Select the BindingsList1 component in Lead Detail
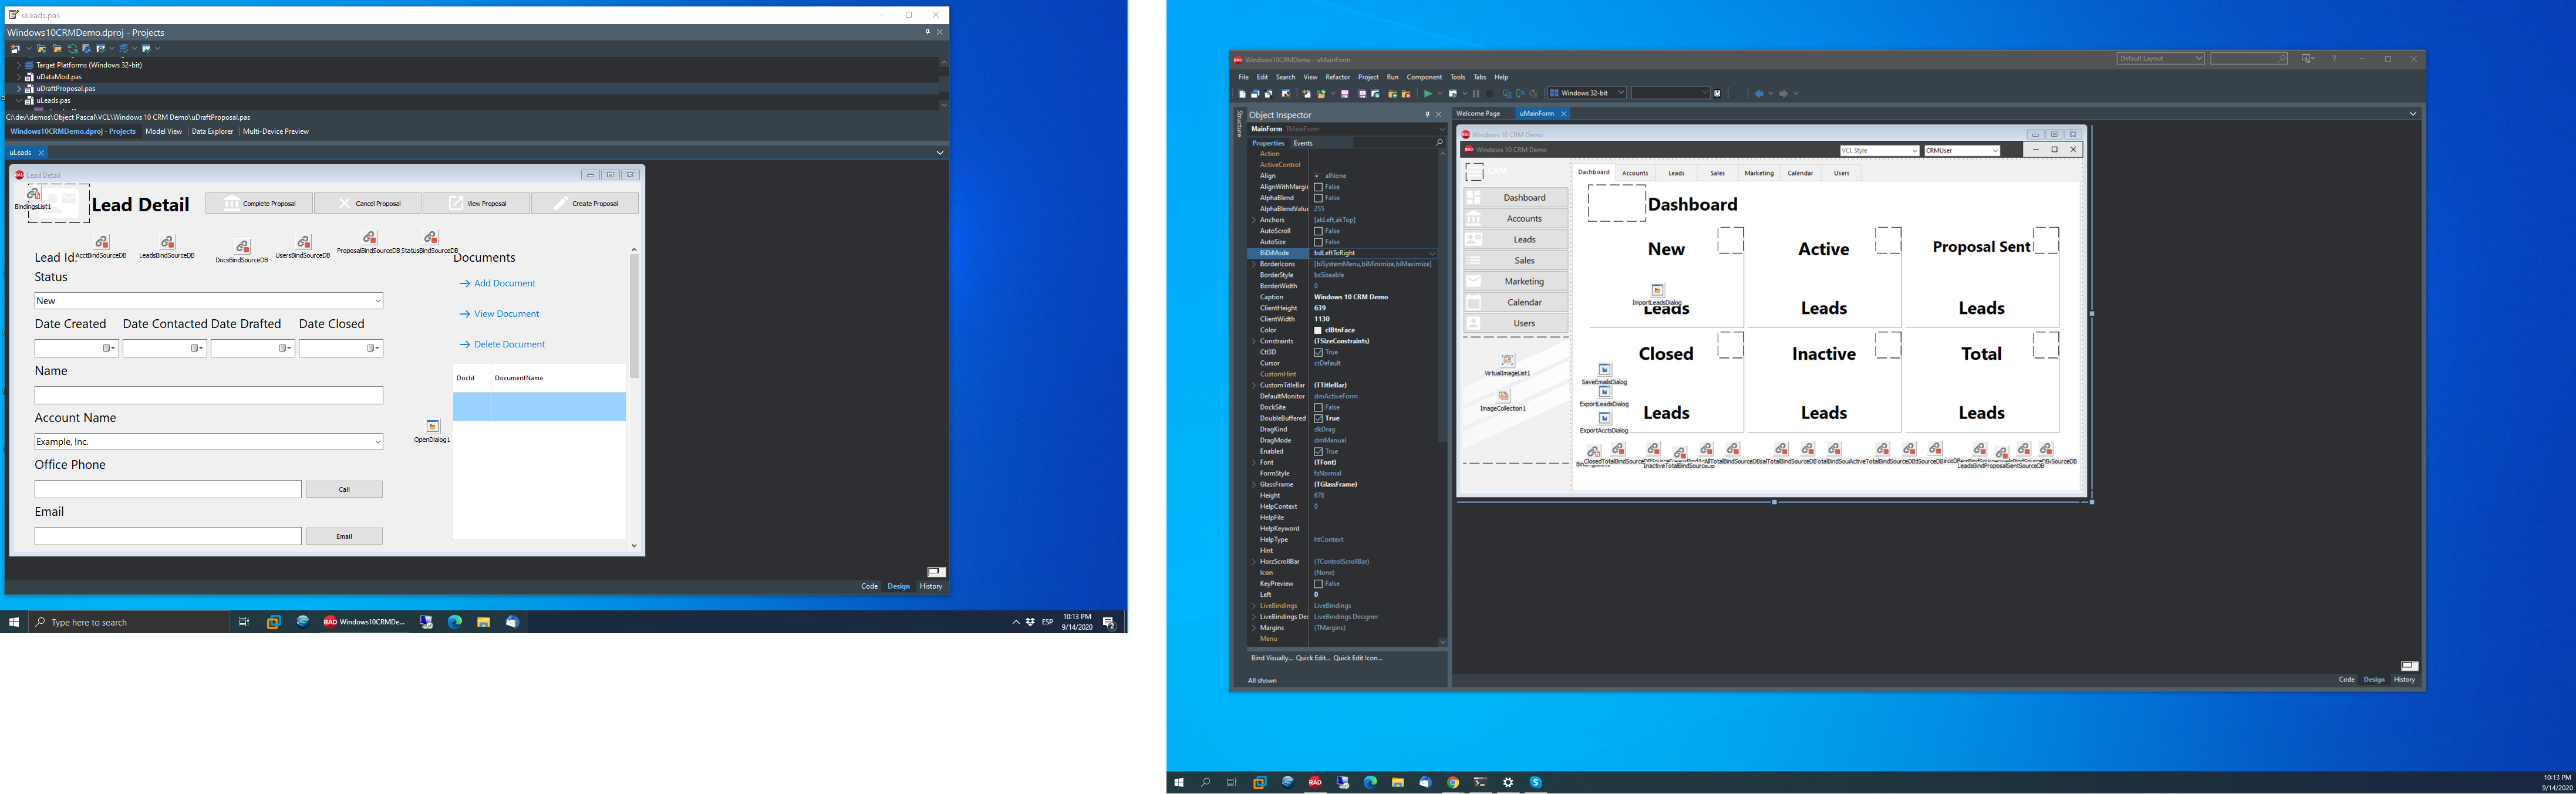Screen dimensions: 2576x794 pyautogui.click(x=33, y=194)
